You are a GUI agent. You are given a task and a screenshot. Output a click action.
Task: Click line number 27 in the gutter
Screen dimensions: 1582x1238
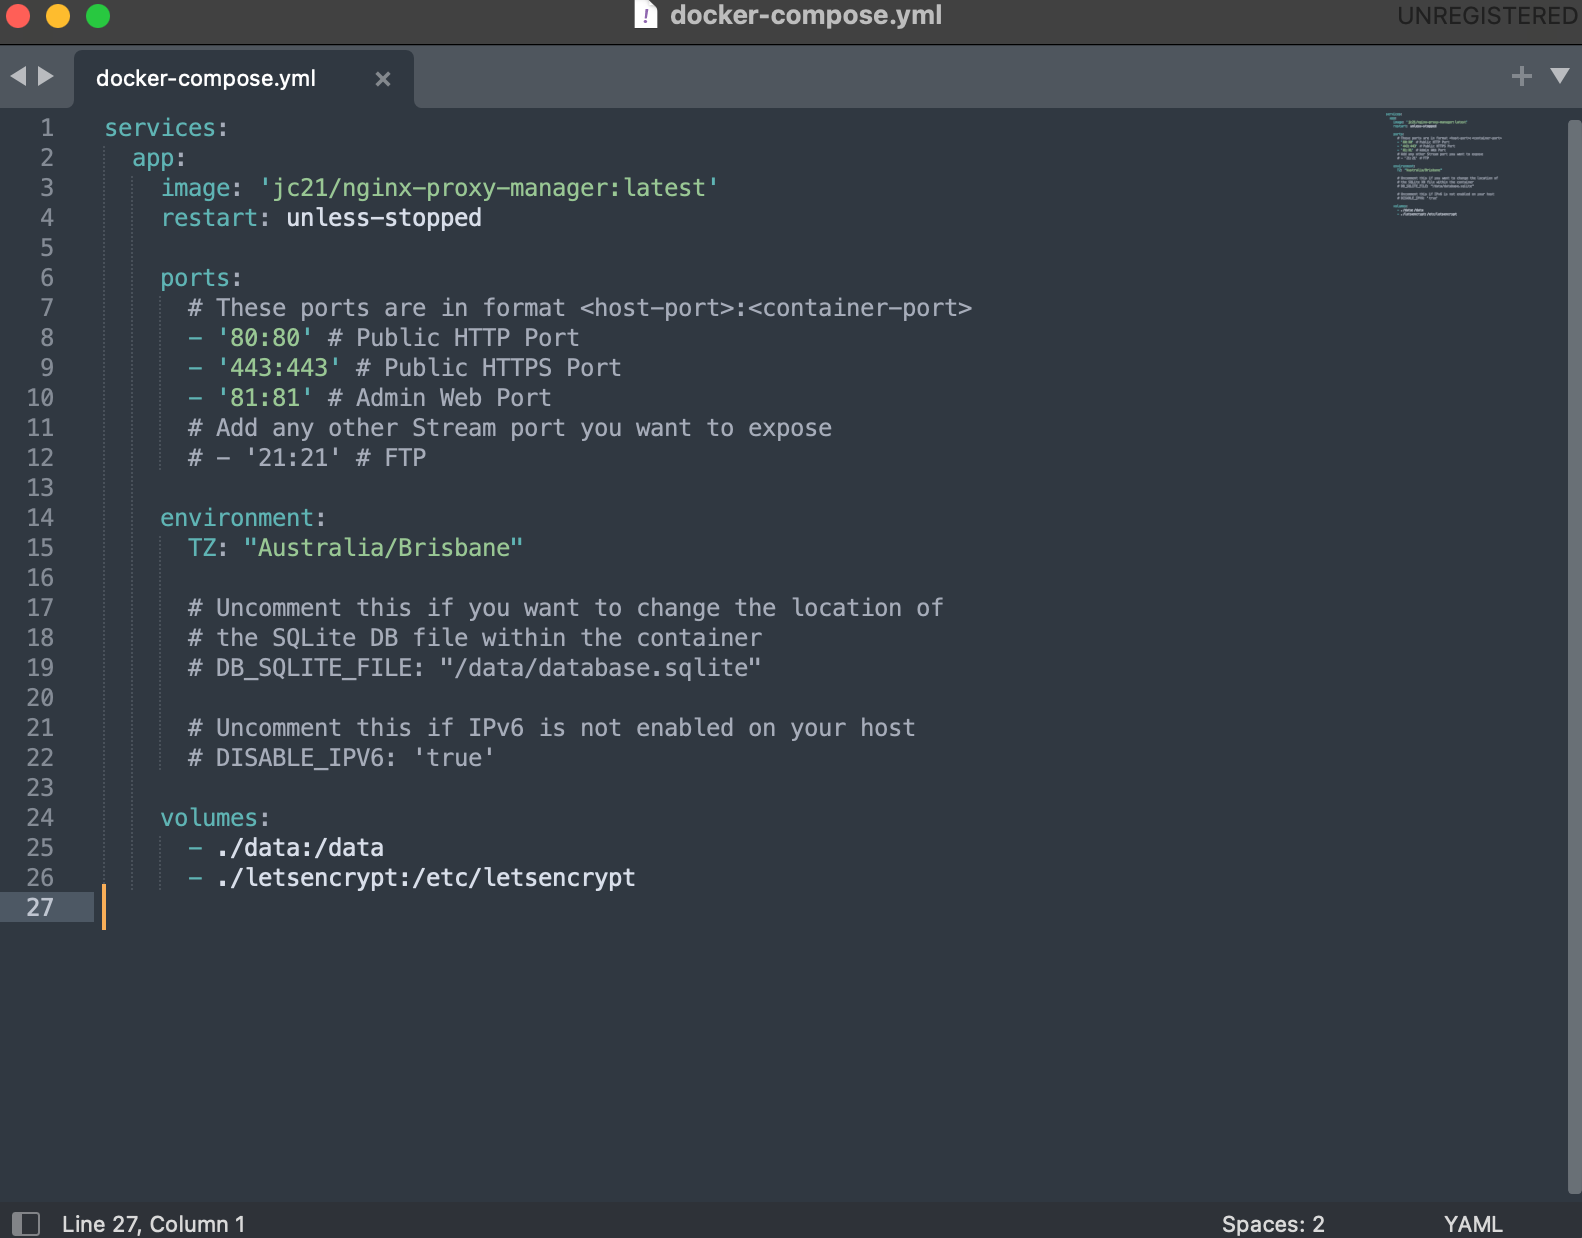point(40,908)
